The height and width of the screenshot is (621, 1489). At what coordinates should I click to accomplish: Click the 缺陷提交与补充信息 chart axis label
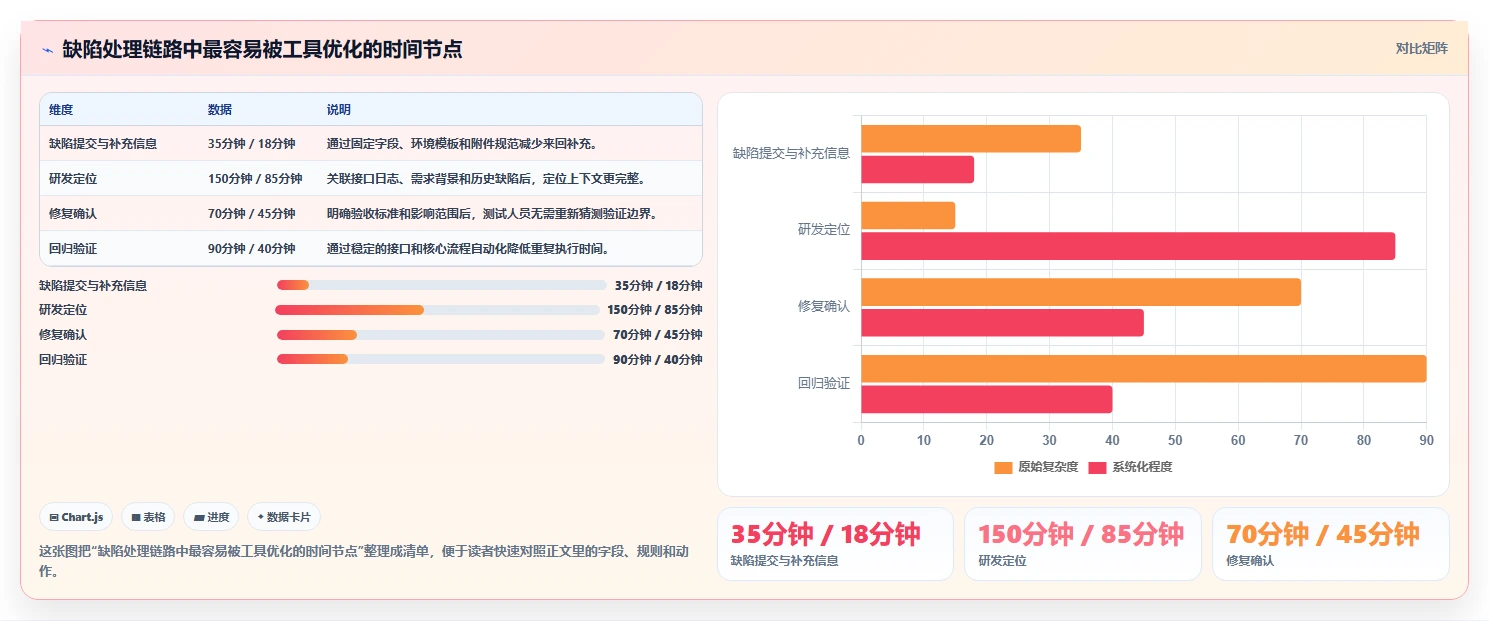click(x=791, y=153)
